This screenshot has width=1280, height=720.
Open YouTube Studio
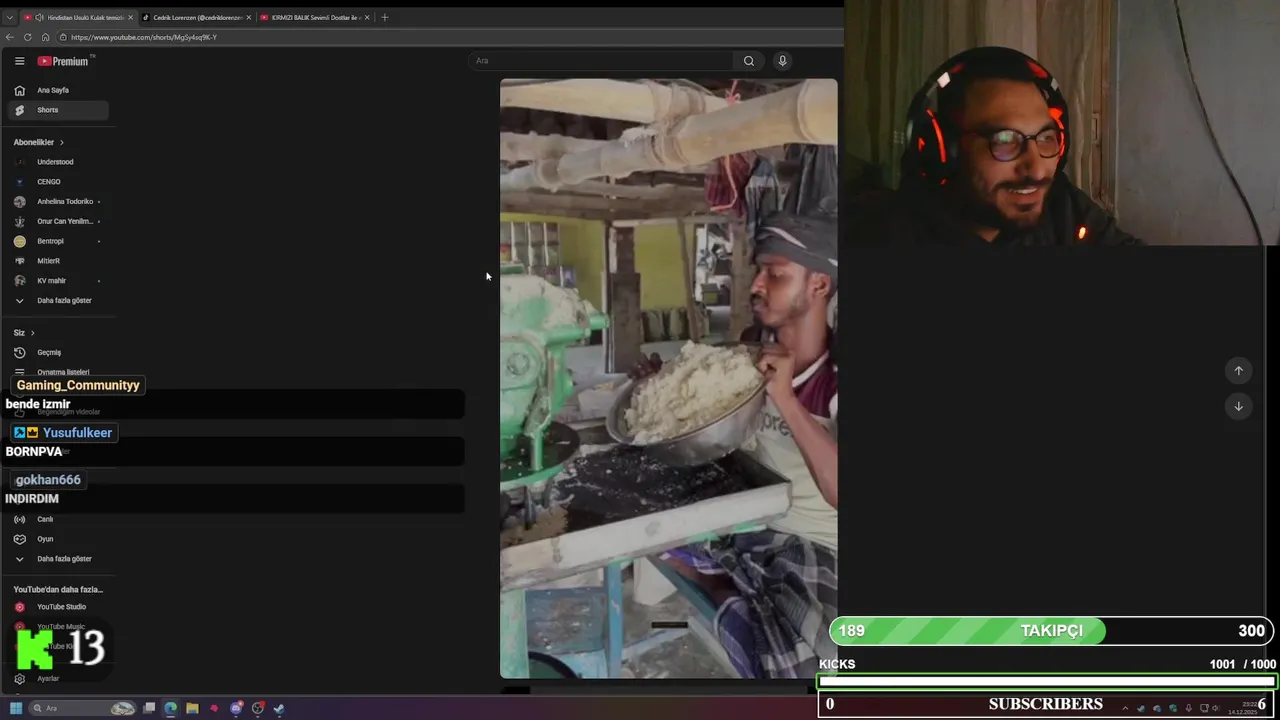(58, 607)
